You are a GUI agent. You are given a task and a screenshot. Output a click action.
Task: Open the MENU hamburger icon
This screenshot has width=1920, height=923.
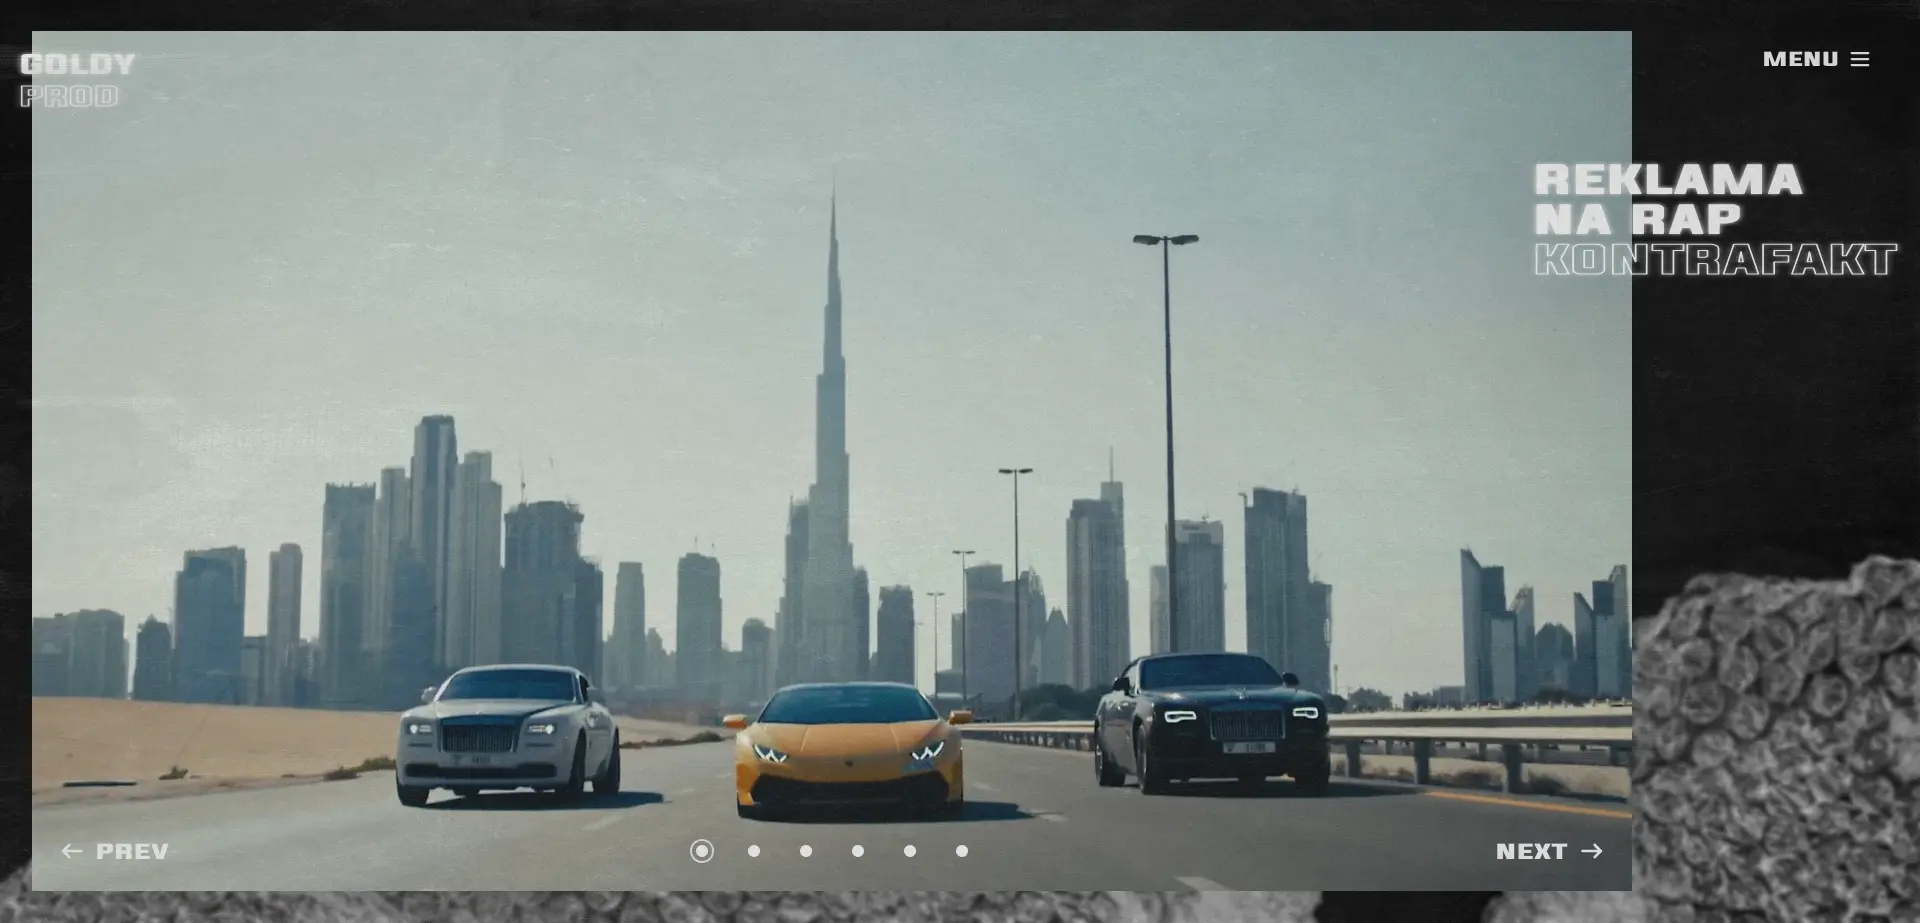pos(1860,59)
